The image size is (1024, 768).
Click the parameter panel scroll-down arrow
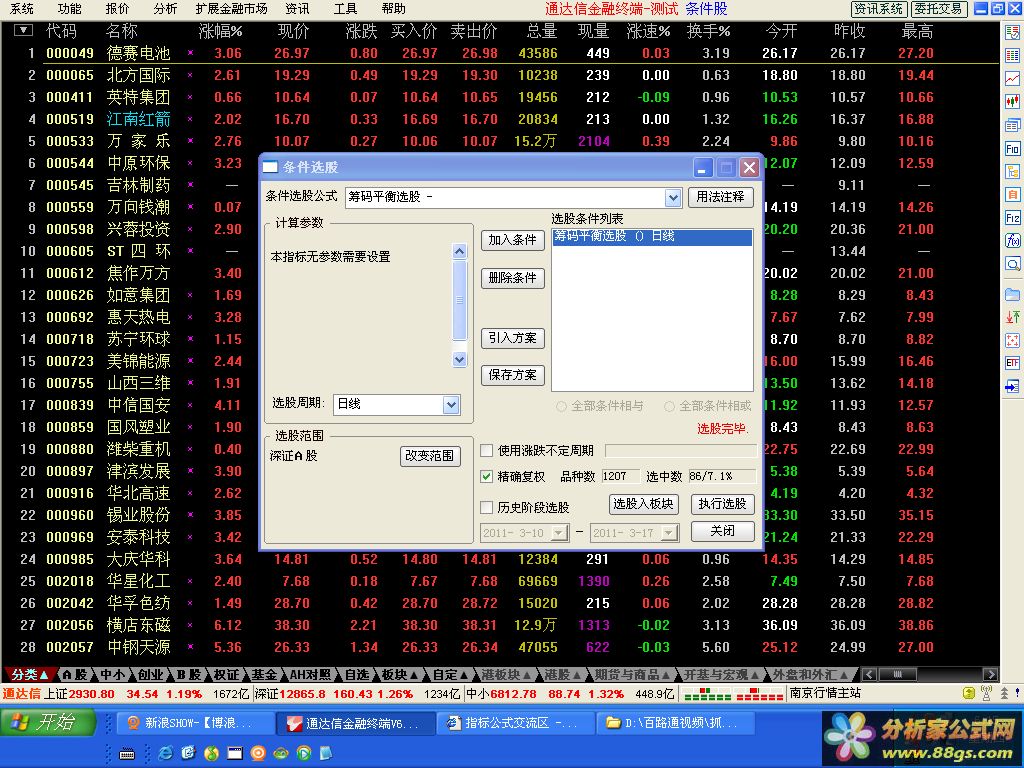[x=459, y=360]
